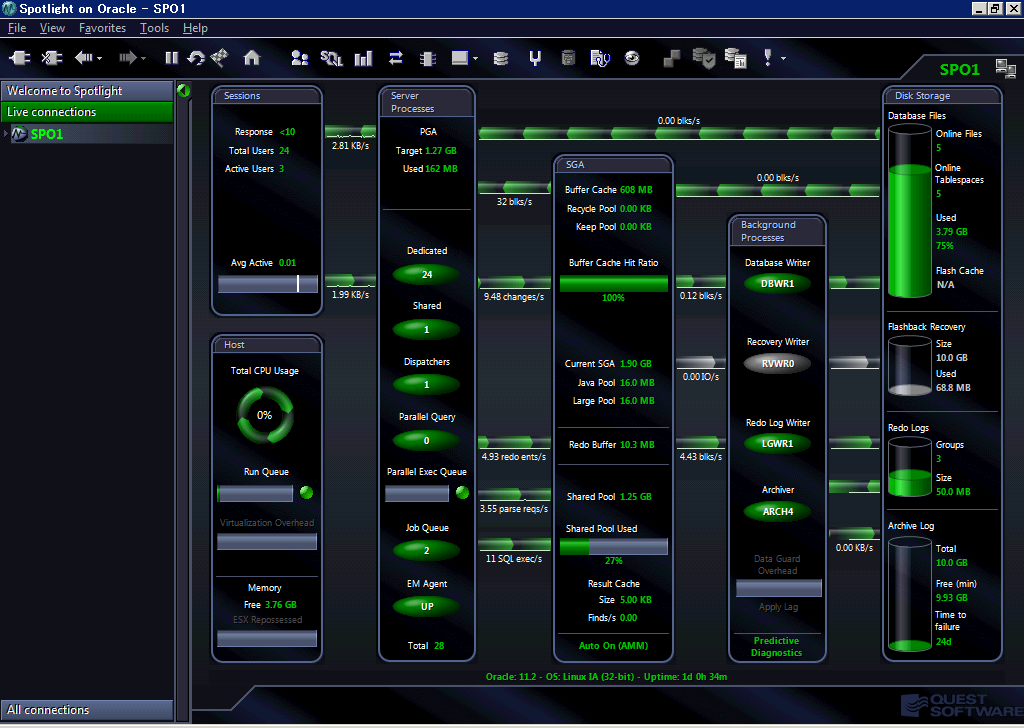
Task: Click the green indicator beside Parallel Exec Queue
Action: click(462, 492)
